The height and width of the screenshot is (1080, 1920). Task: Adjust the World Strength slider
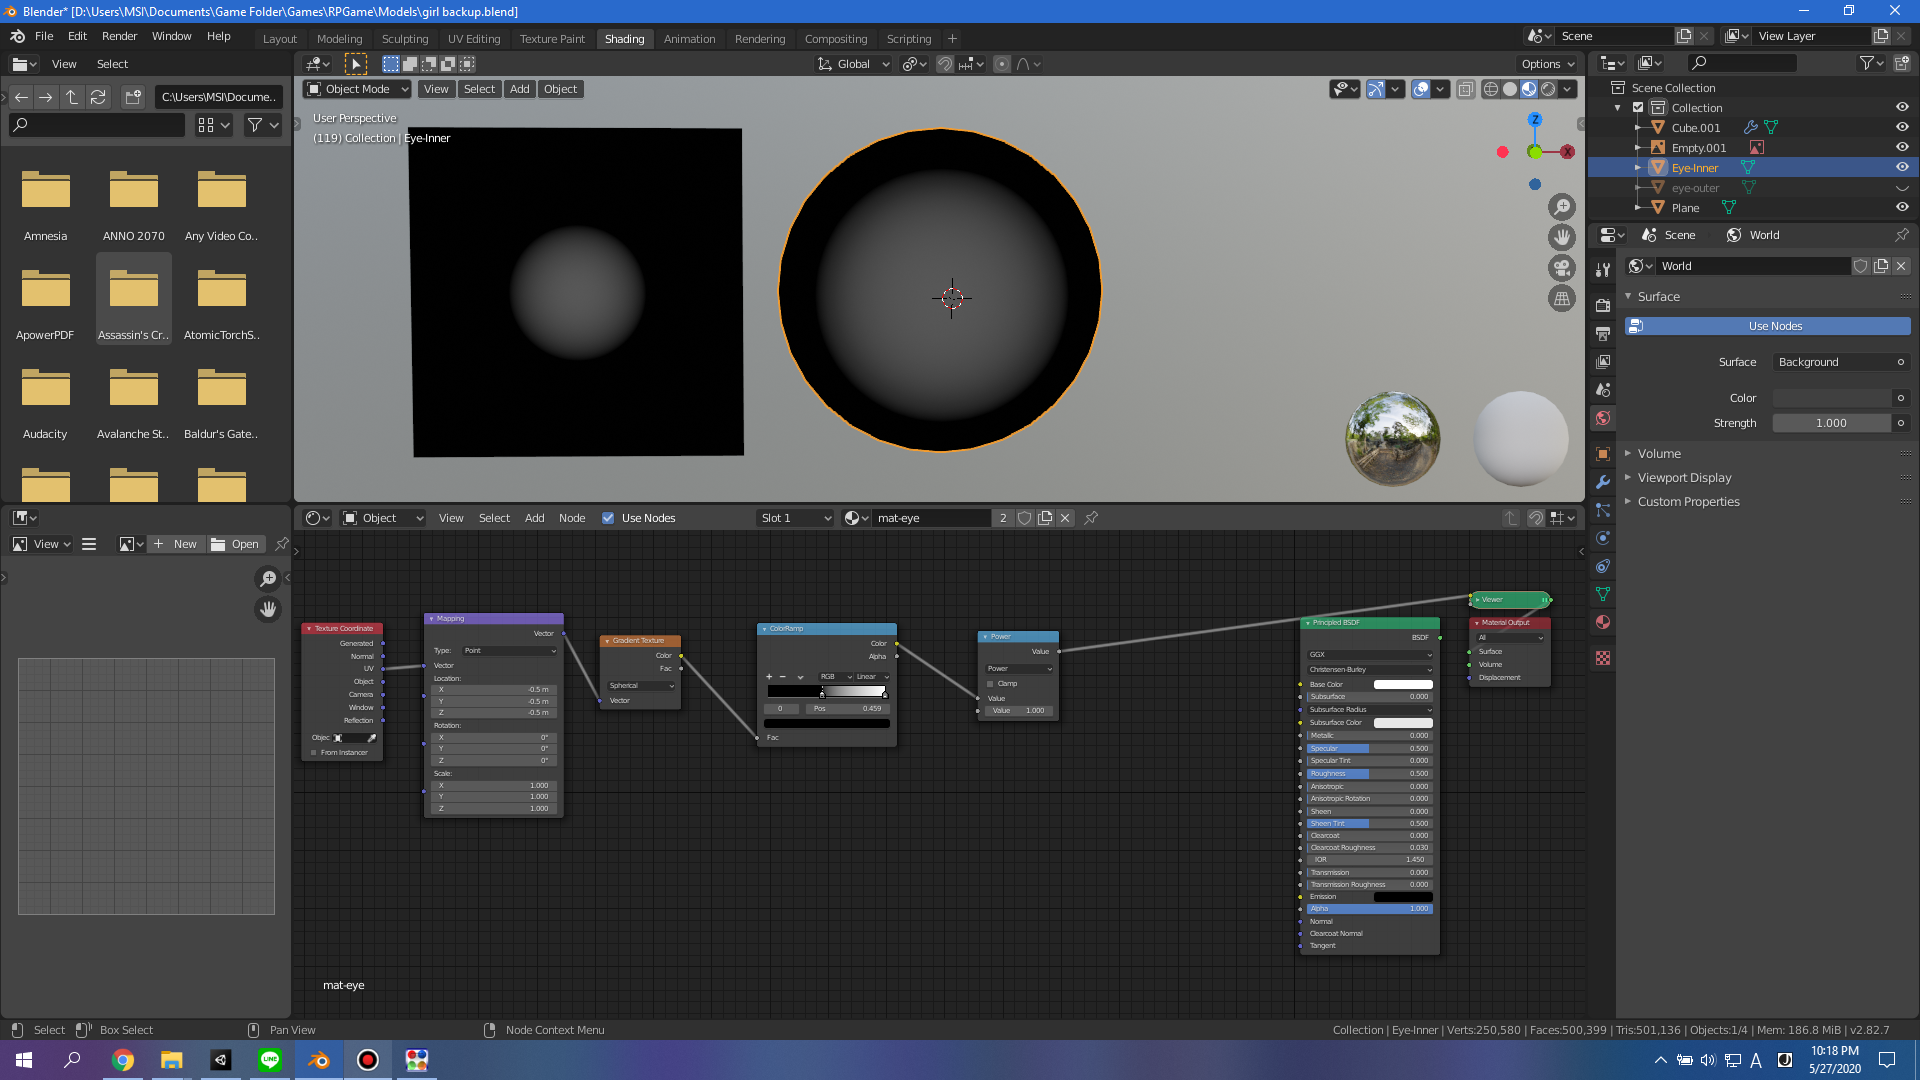point(1832,423)
